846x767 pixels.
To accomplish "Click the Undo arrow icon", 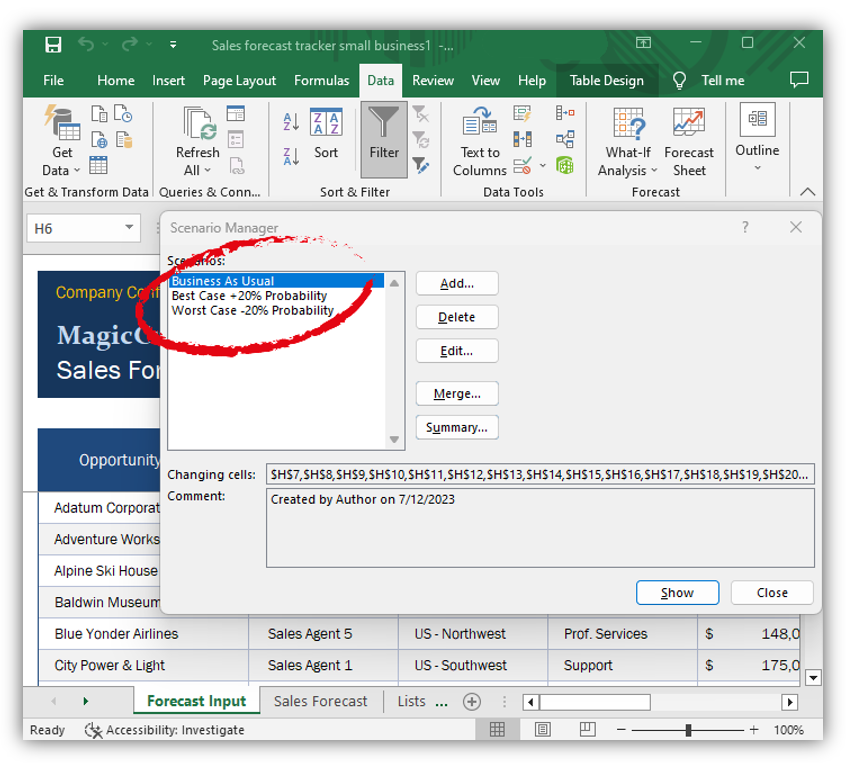I will 86,44.
